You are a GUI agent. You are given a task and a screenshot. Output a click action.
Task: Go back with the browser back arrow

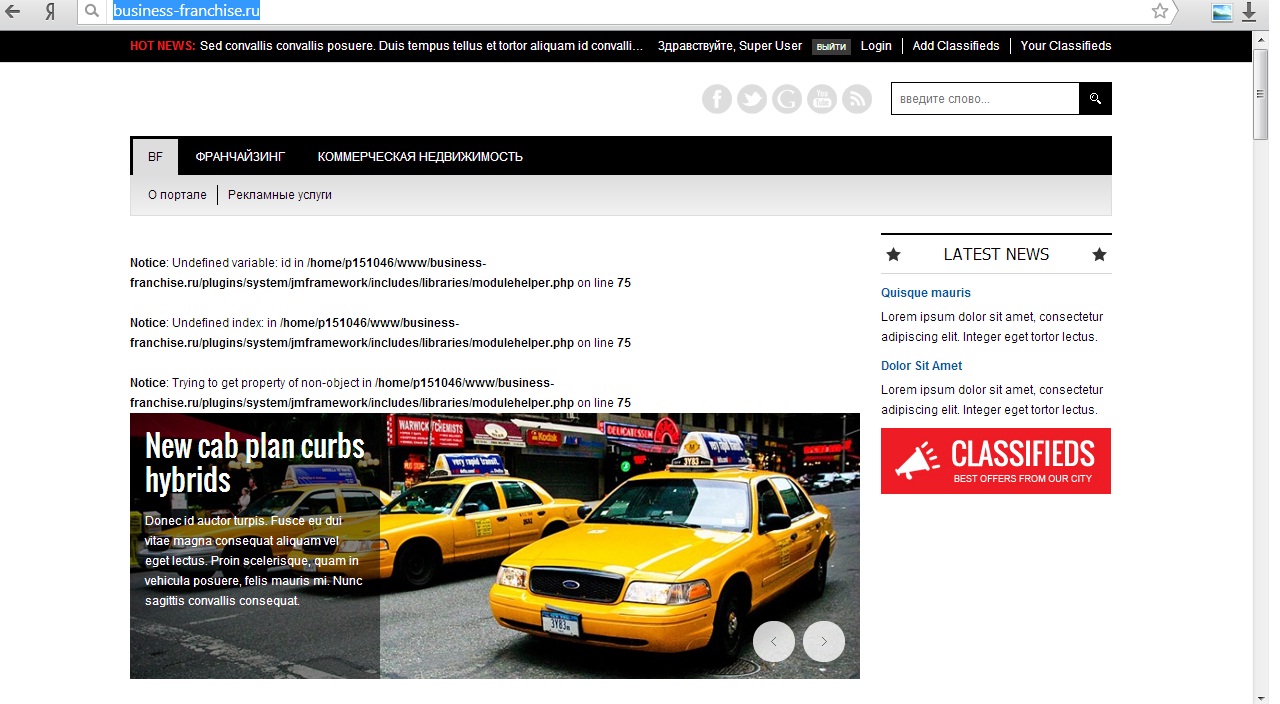[x=13, y=12]
